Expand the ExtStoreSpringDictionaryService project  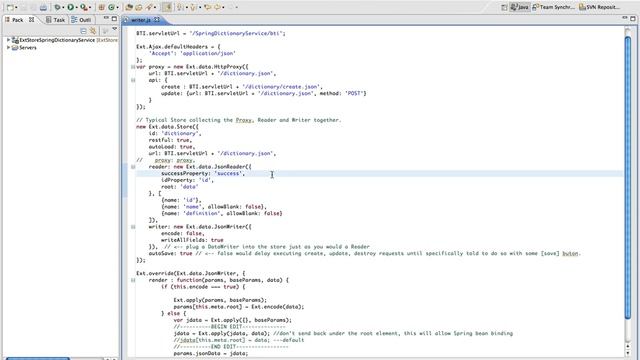coord(8,40)
